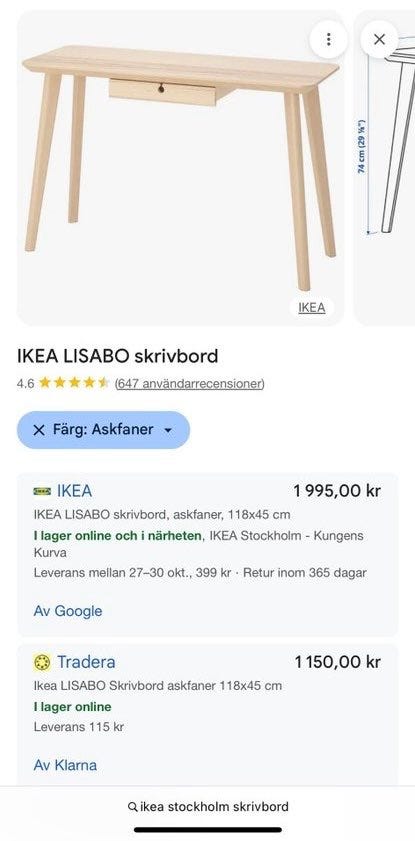Select the Tradera 1 150,00 kr offer
The image size is (415, 841).
coord(208,714)
